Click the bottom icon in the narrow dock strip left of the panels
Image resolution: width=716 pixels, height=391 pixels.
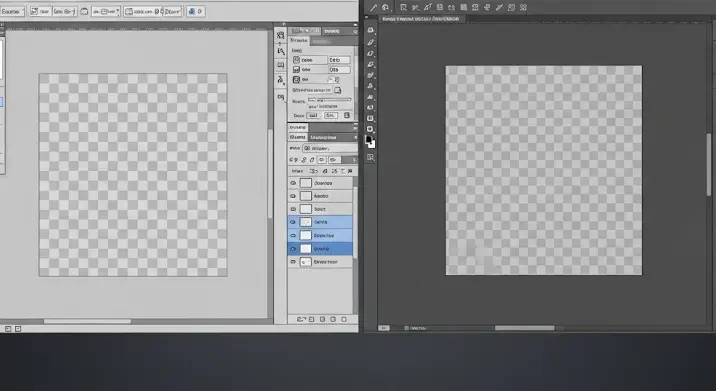coord(280,97)
